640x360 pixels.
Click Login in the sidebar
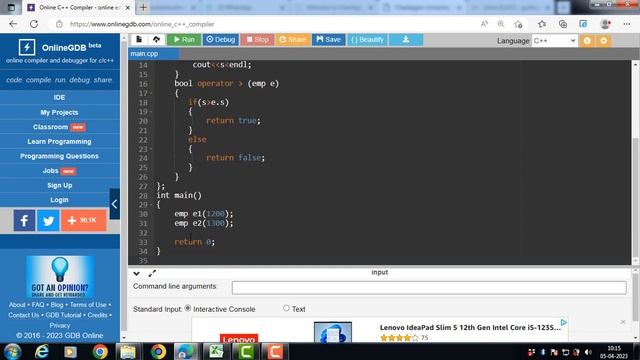click(60, 200)
